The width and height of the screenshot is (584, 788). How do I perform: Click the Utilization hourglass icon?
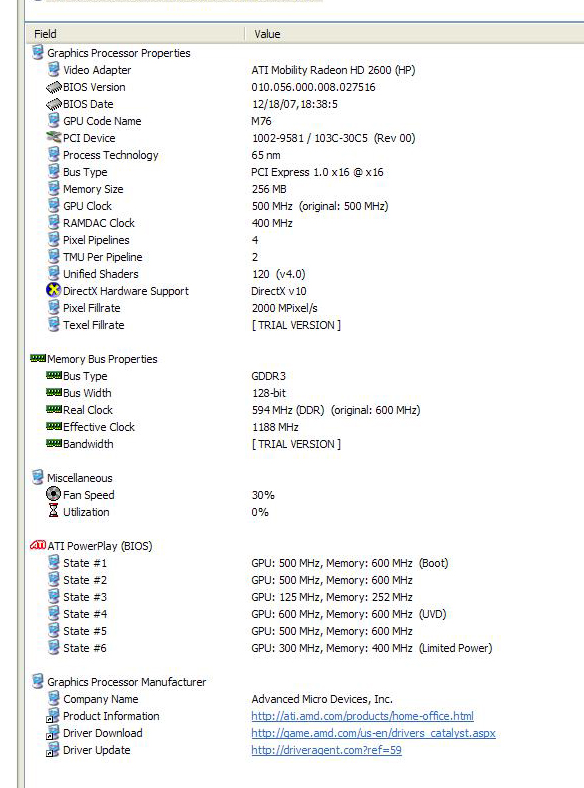coord(53,511)
